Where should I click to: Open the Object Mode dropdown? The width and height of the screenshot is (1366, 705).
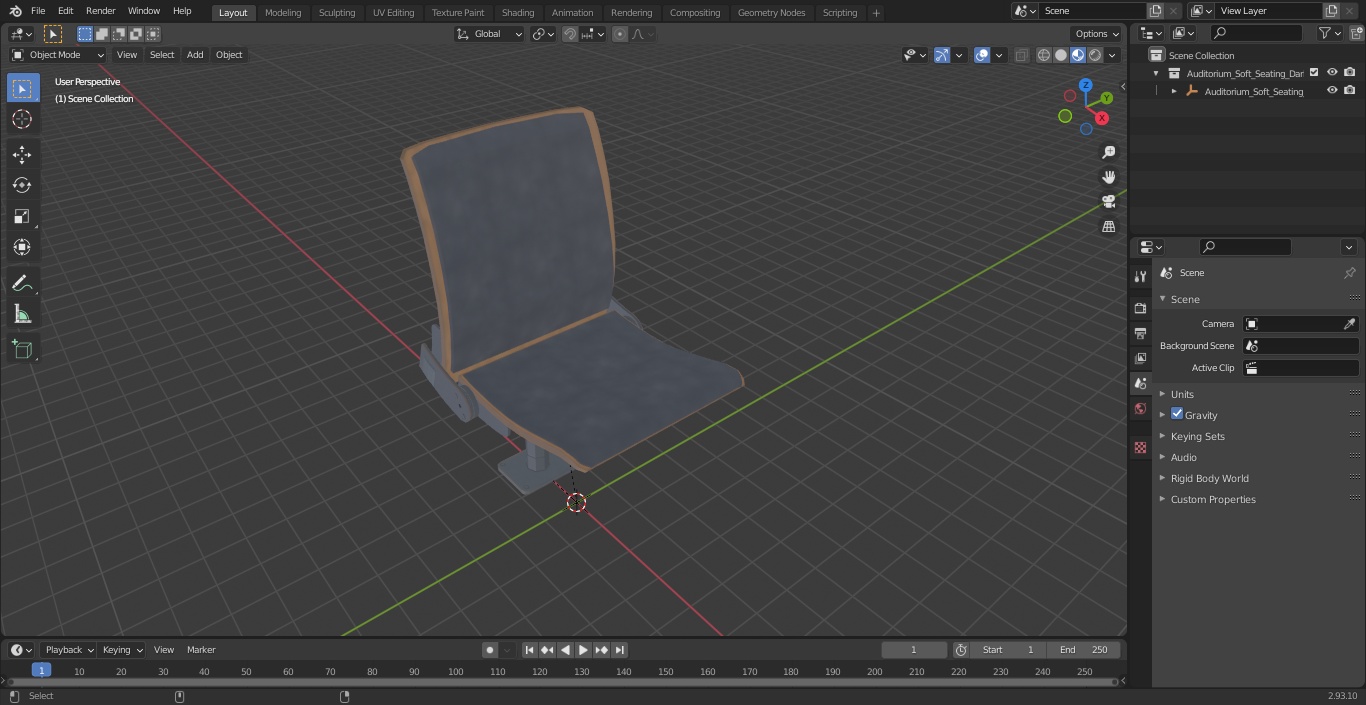pyautogui.click(x=58, y=55)
